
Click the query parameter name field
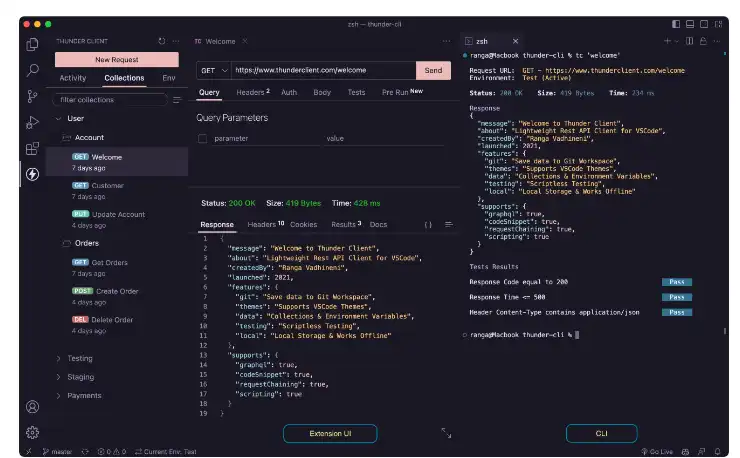point(266,139)
